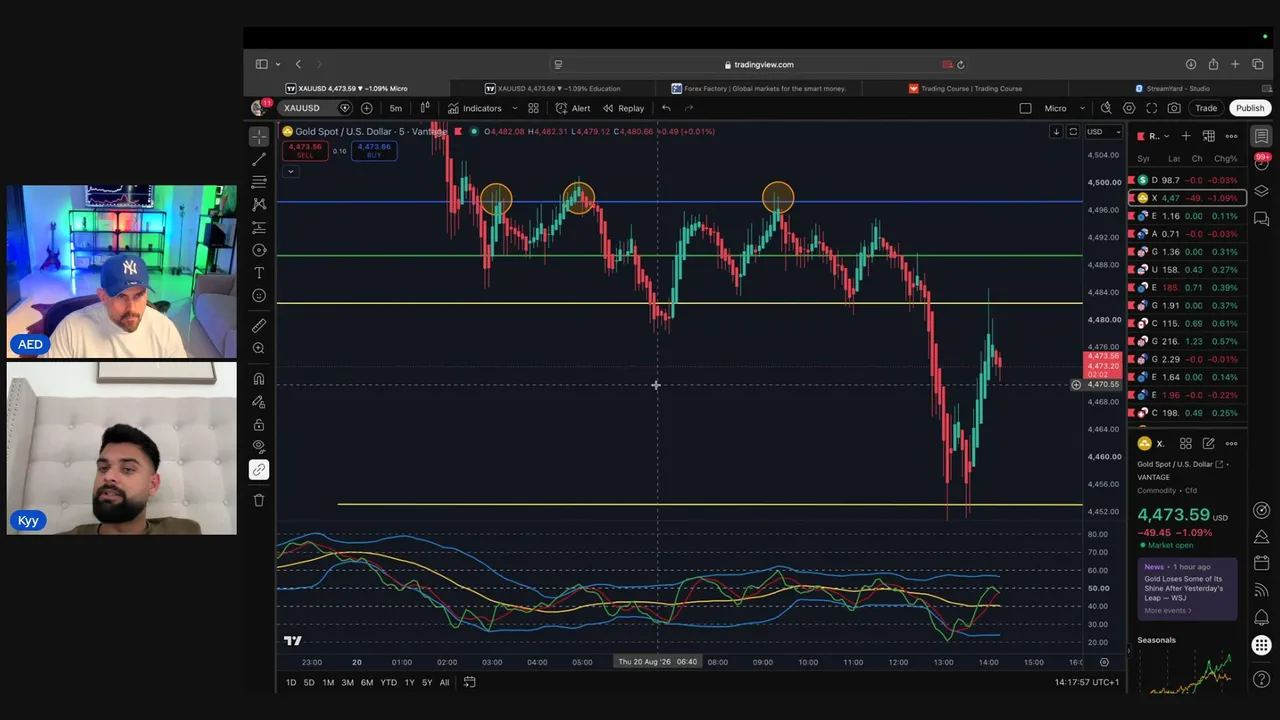
Task: Open quick search icon in toolbar
Action: point(1106,108)
